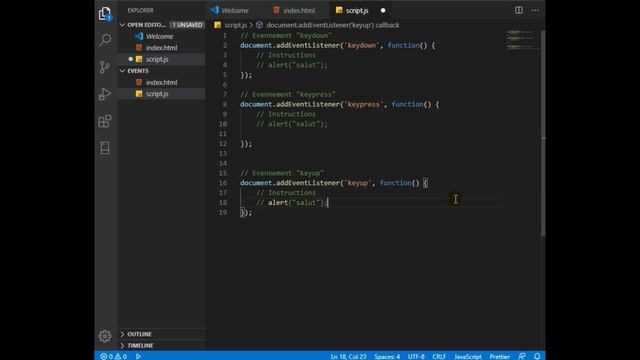Image resolution: width=640 pixels, height=360 pixels.
Task: Change the CRLF end-of-line setting
Action: (x=439, y=356)
